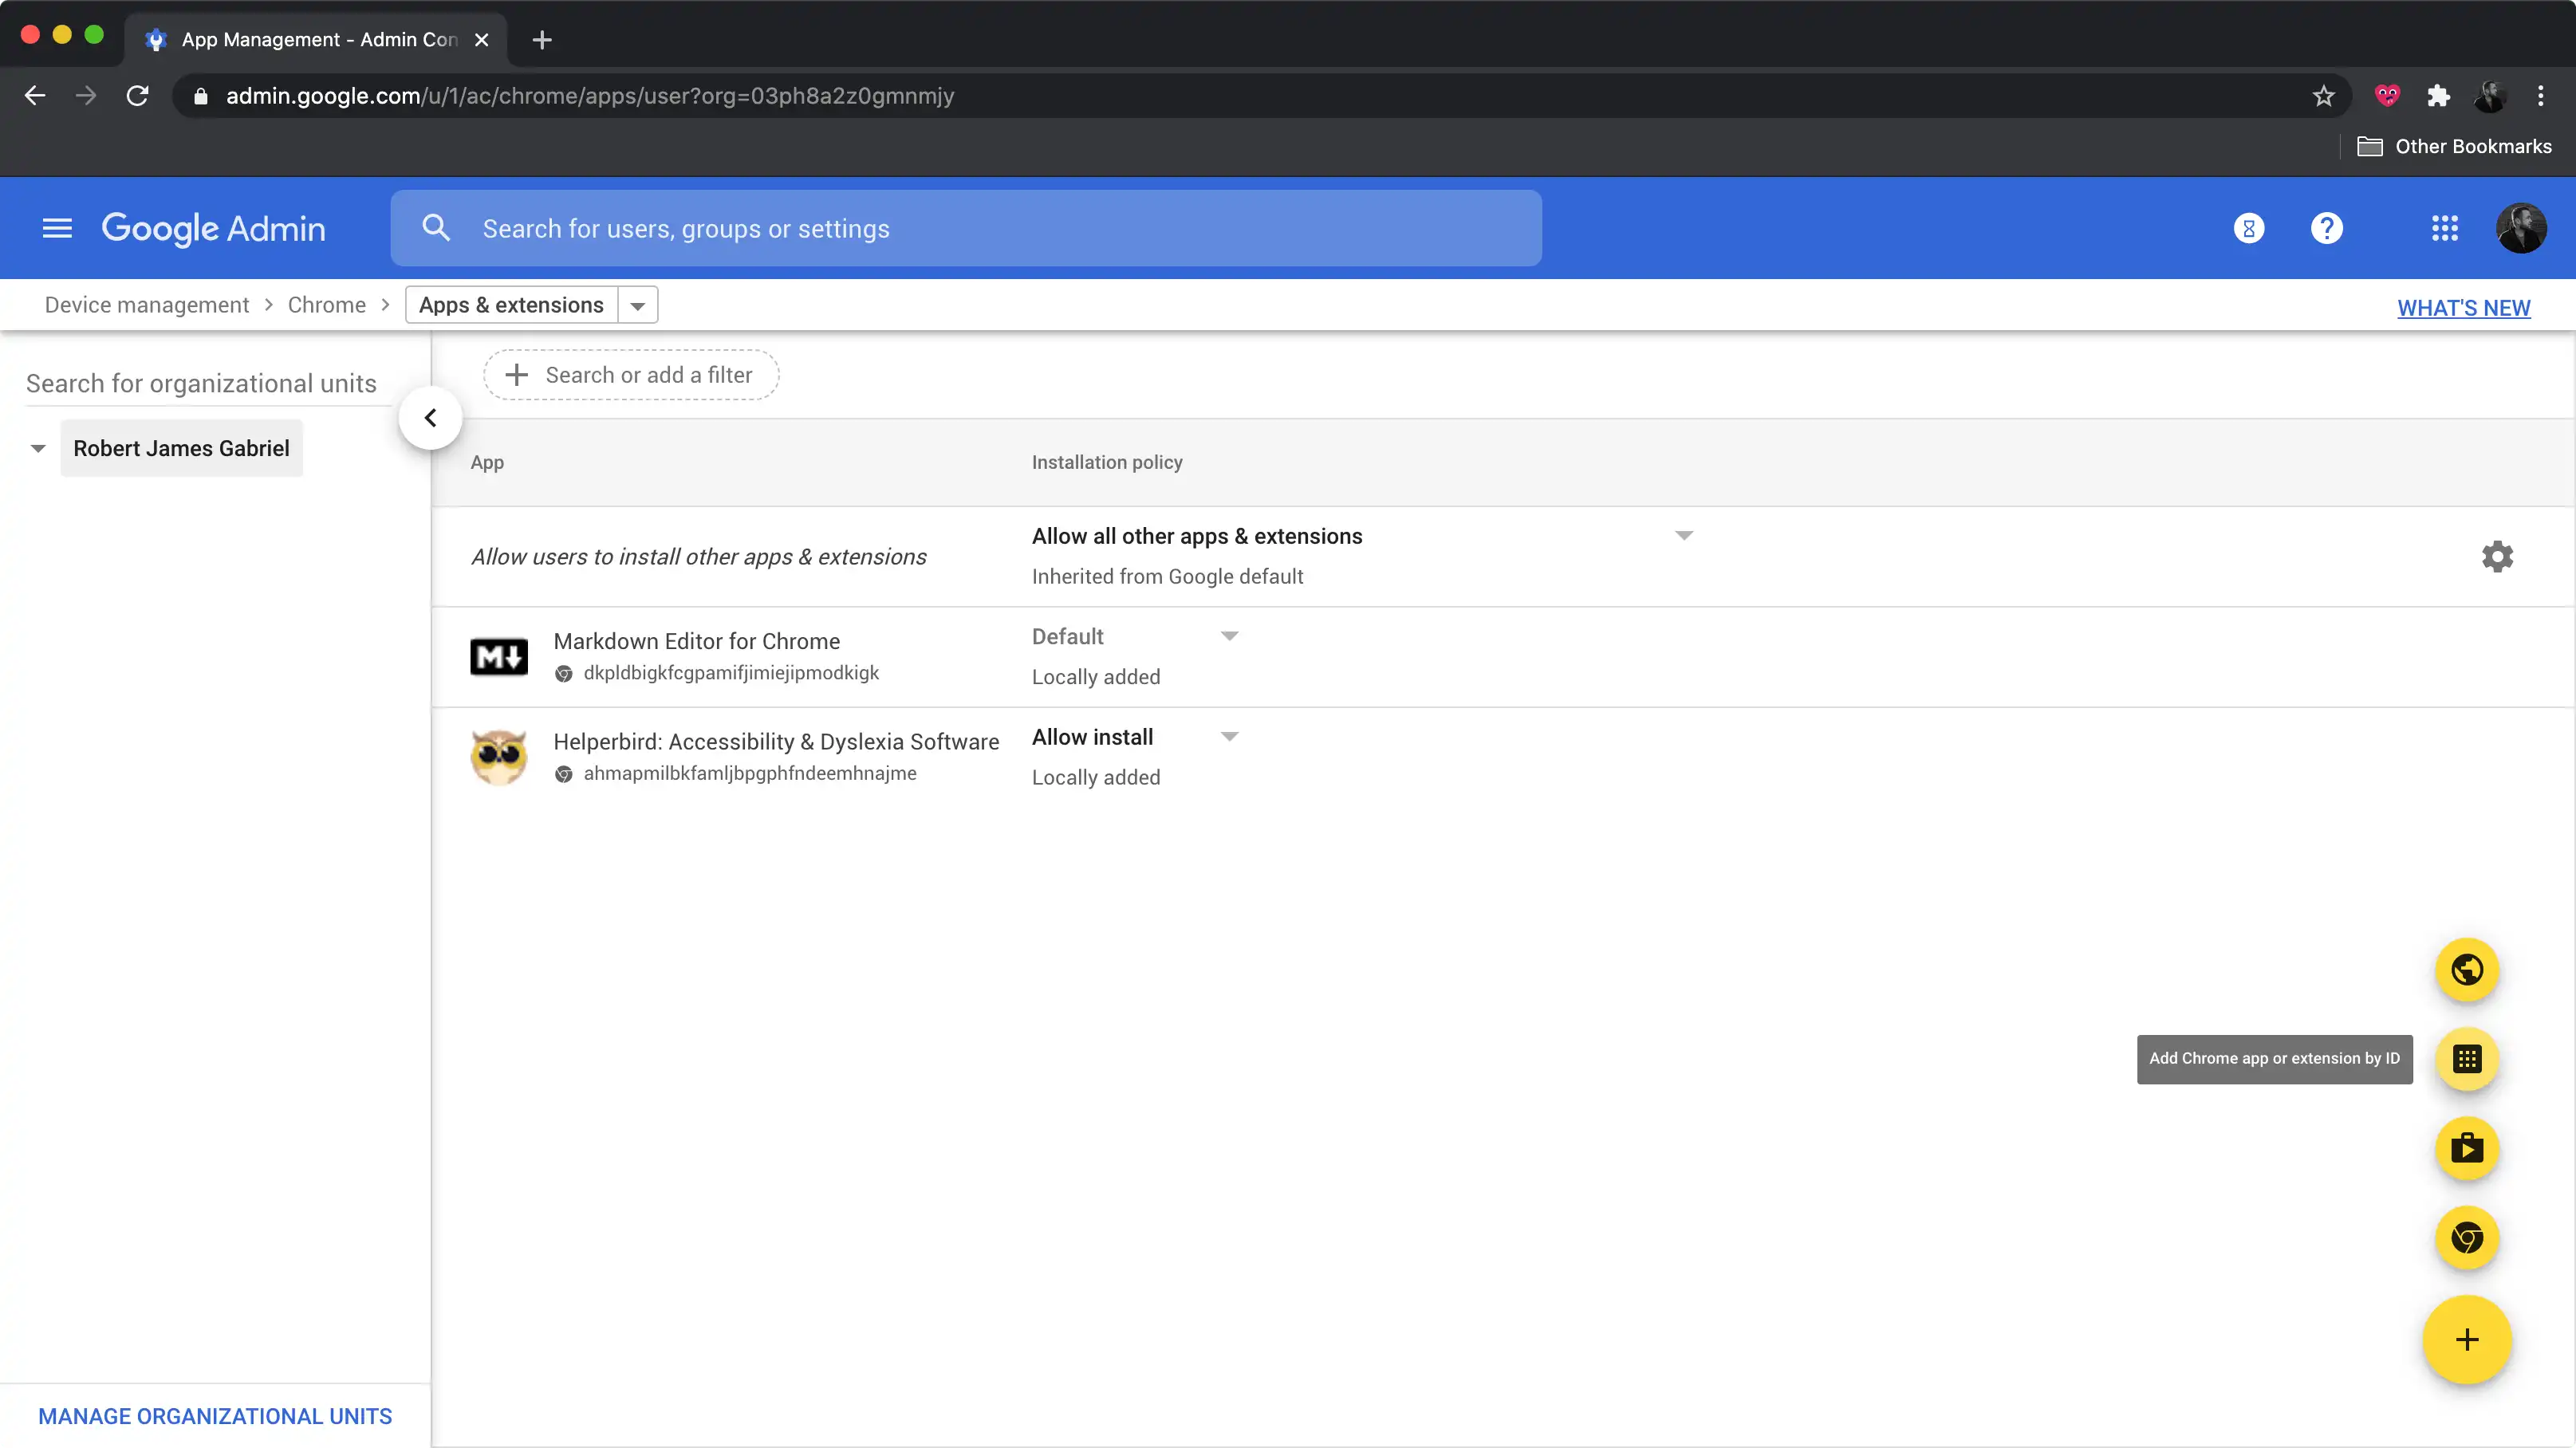
Task: Open the Chrome profile avatar in toolbar
Action: coord(2490,96)
